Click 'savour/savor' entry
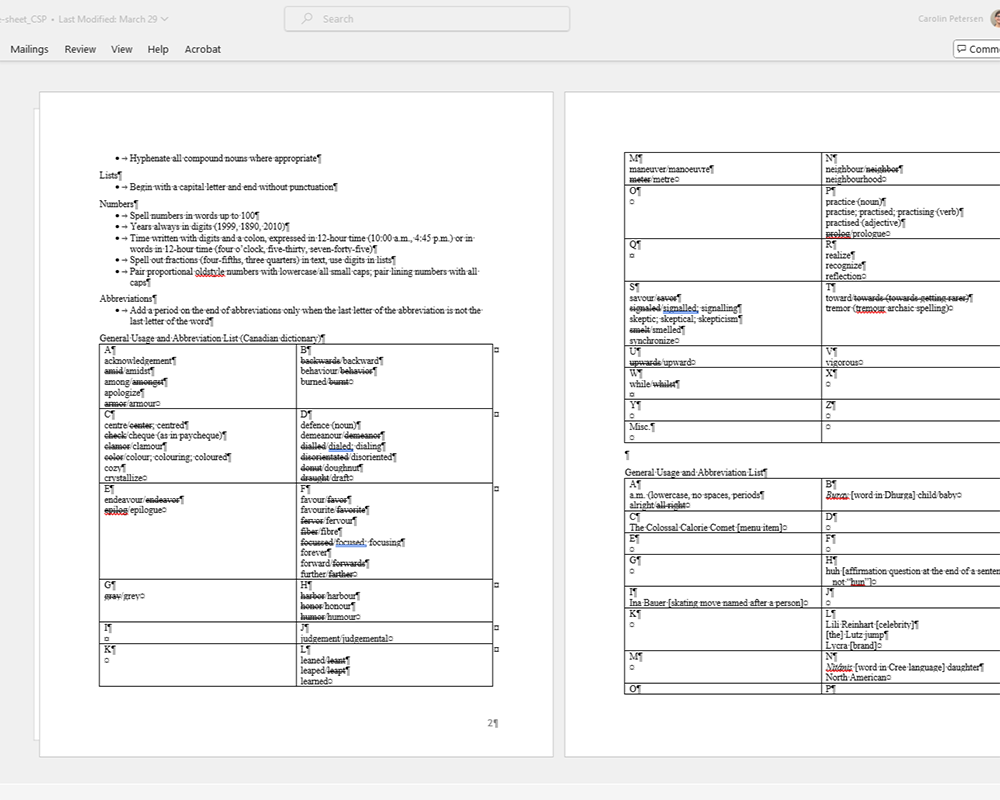The image size is (1000, 800). tap(653, 297)
